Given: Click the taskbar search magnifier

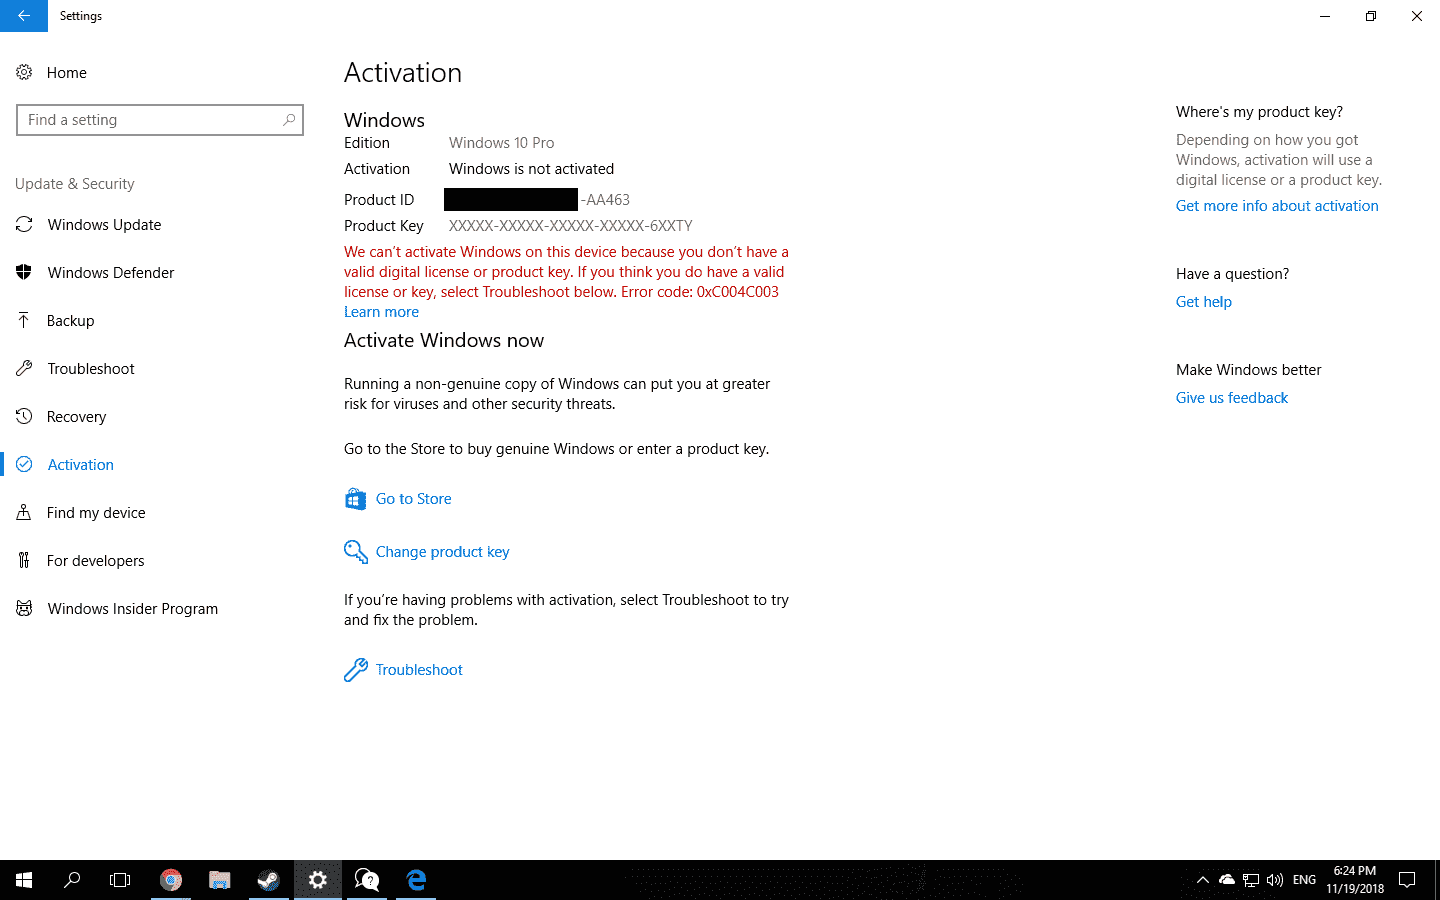Looking at the screenshot, I should (x=72, y=880).
